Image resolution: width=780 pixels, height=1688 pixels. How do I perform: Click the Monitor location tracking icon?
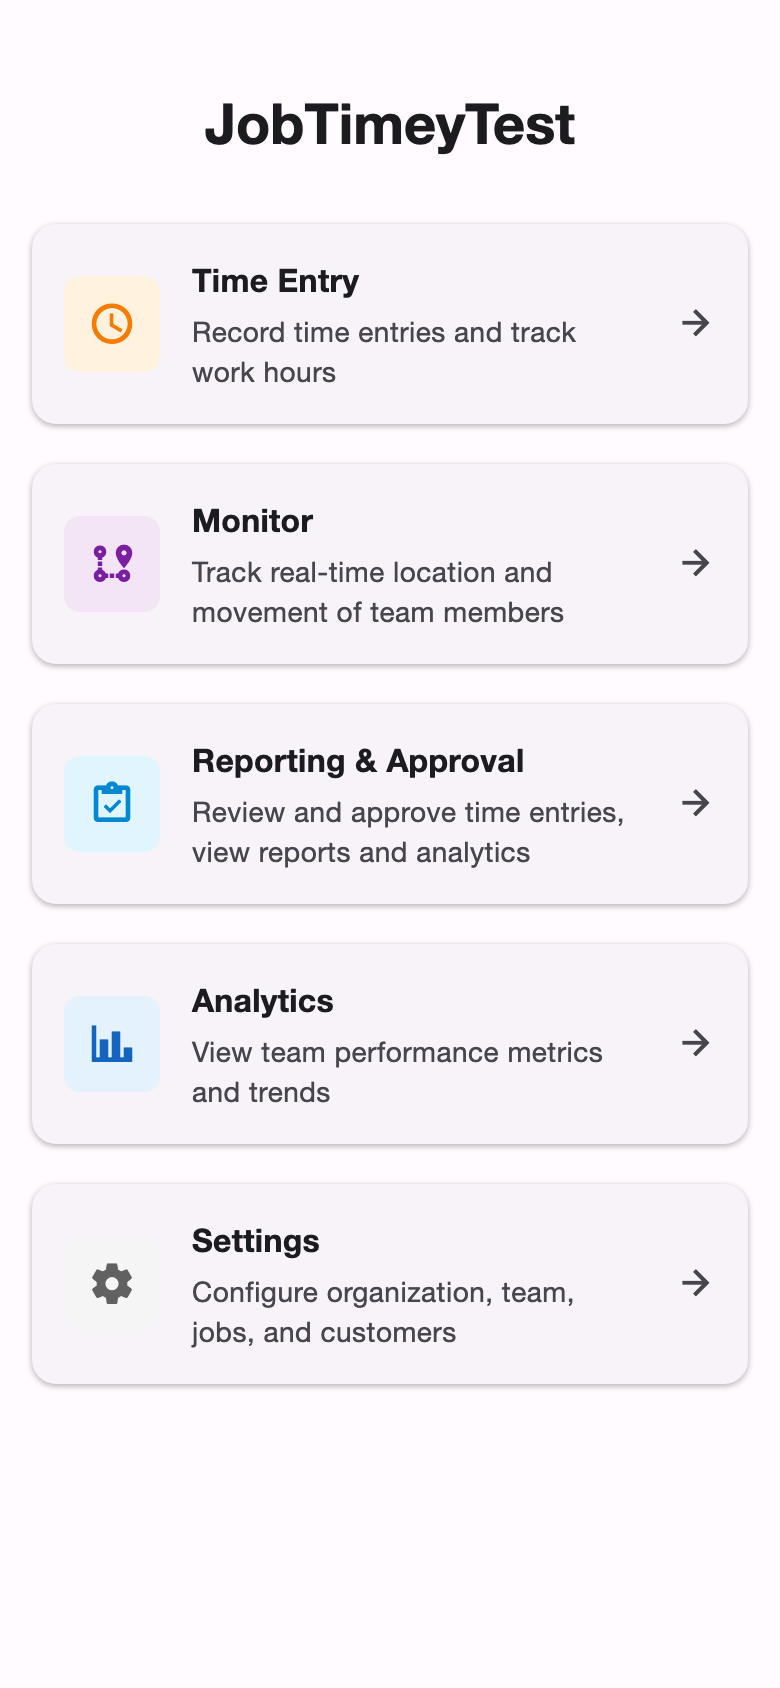[112, 563]
